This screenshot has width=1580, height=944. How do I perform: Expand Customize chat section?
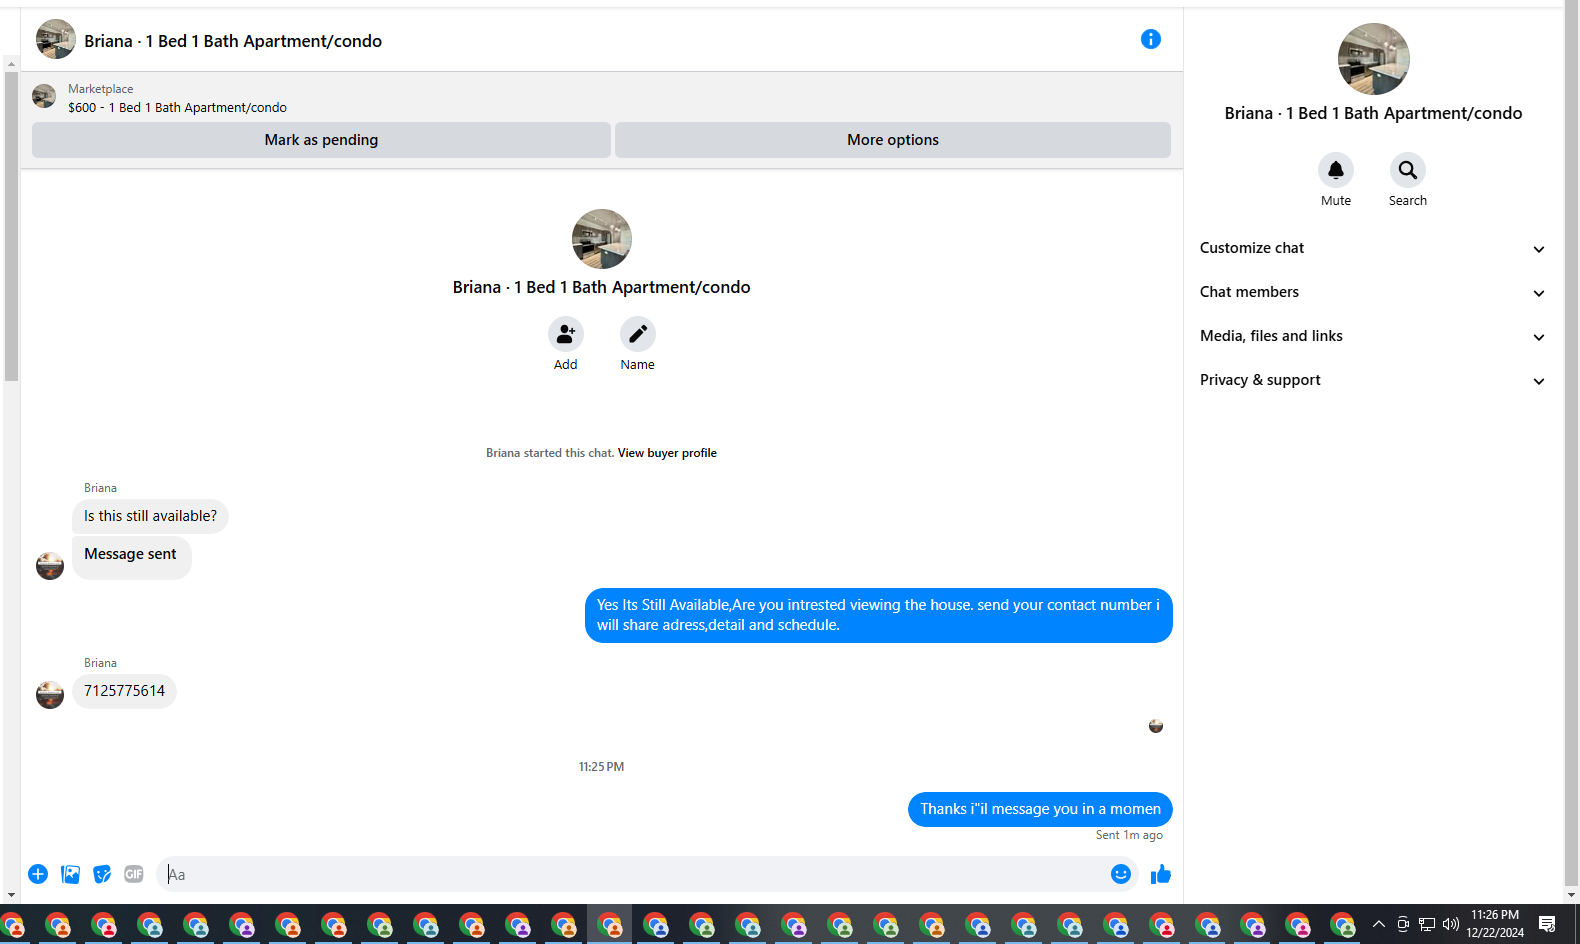[1373, 248]
